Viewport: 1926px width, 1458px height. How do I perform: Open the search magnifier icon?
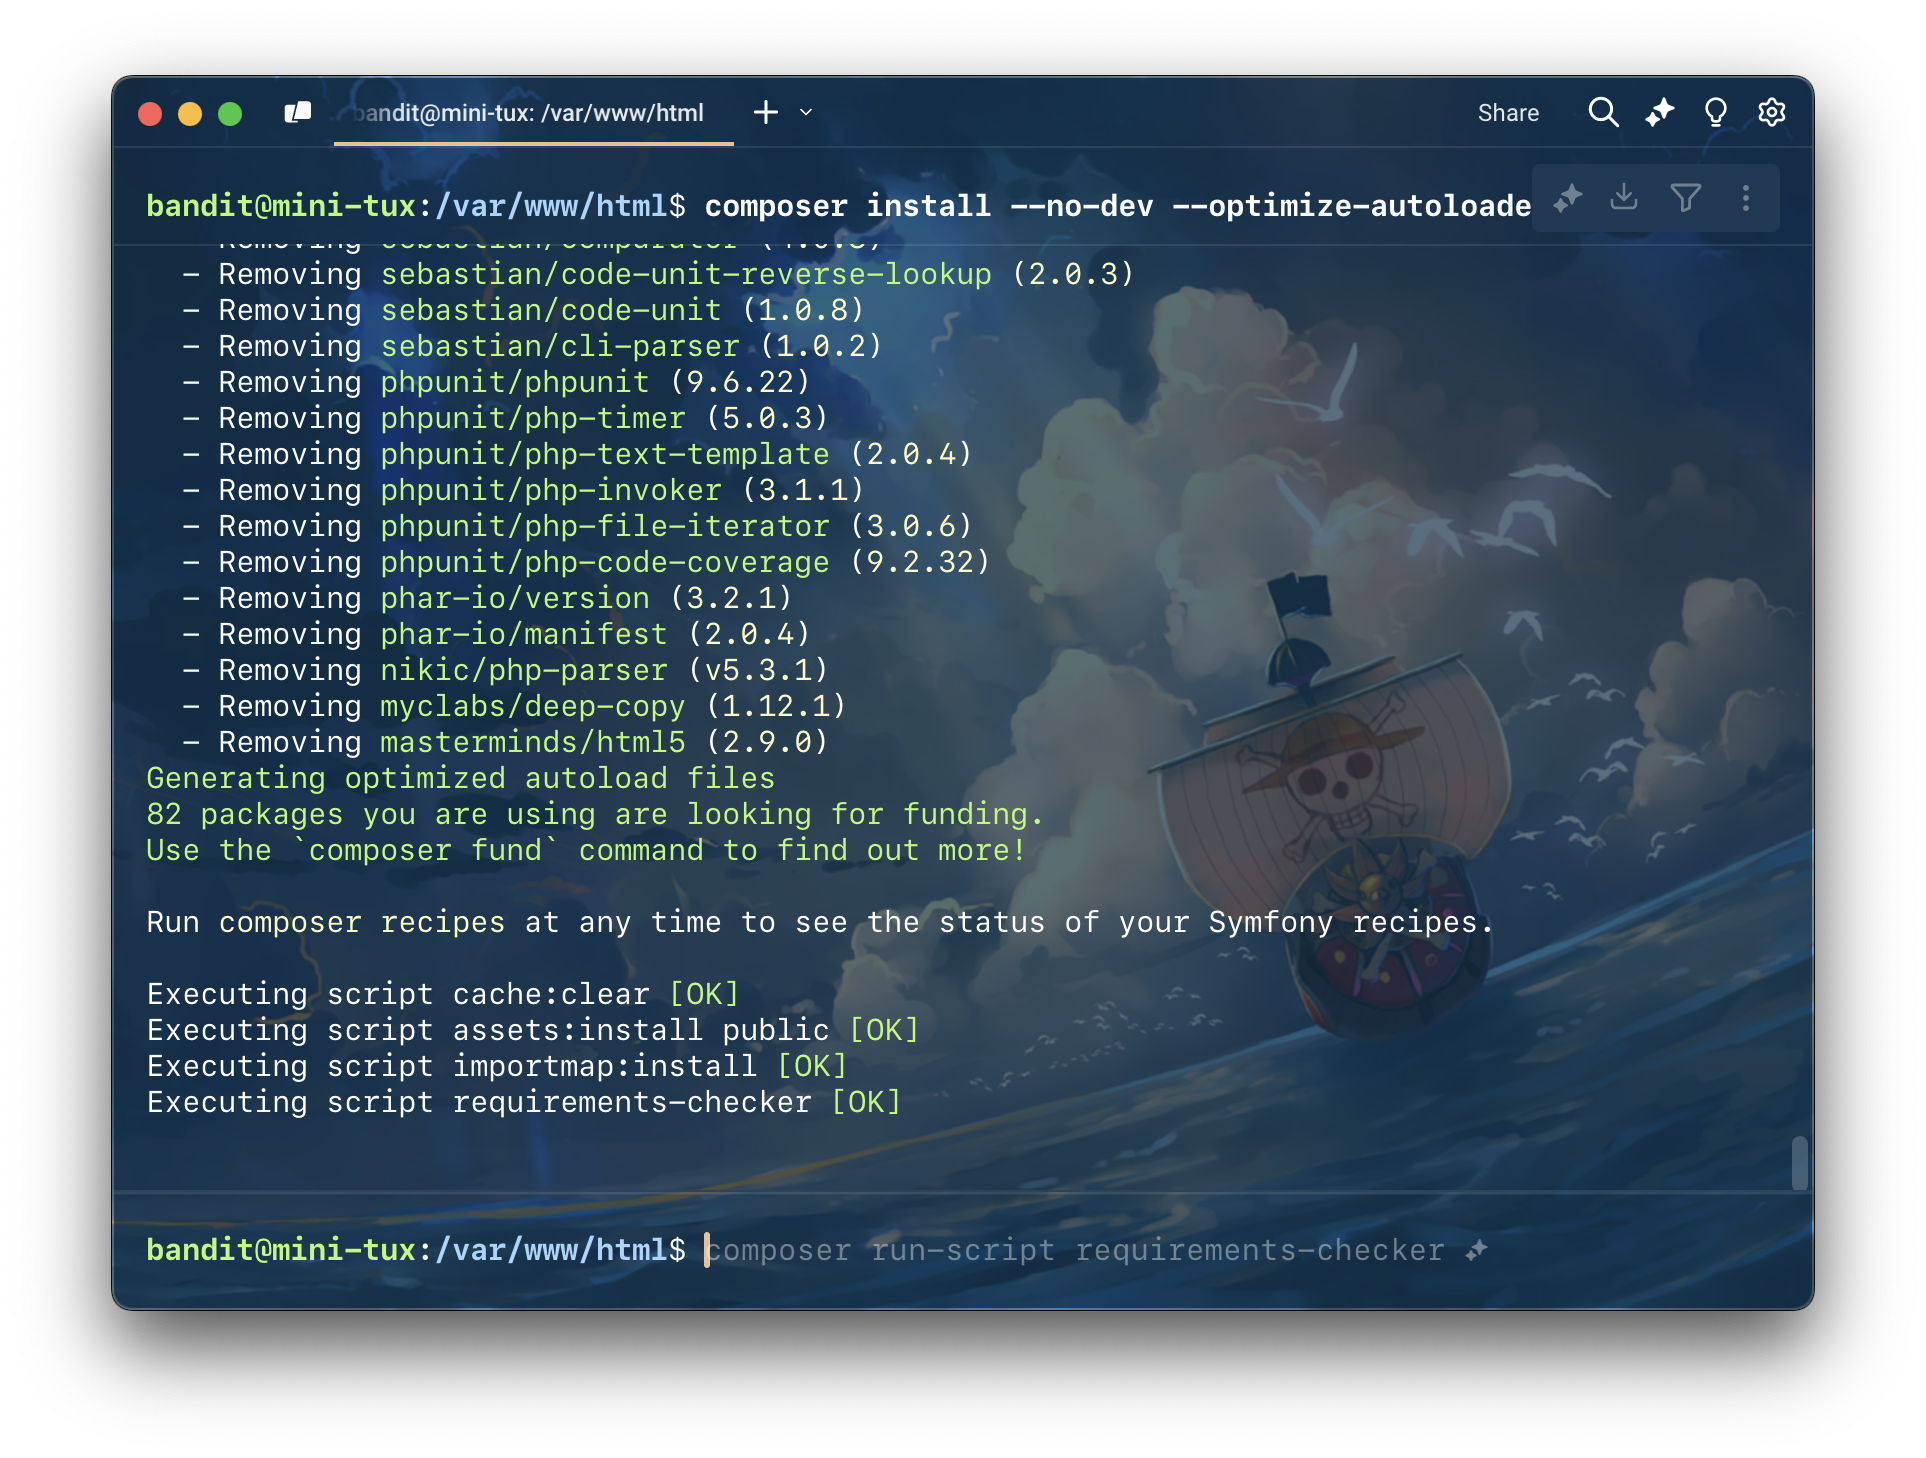coord(1603,112)
